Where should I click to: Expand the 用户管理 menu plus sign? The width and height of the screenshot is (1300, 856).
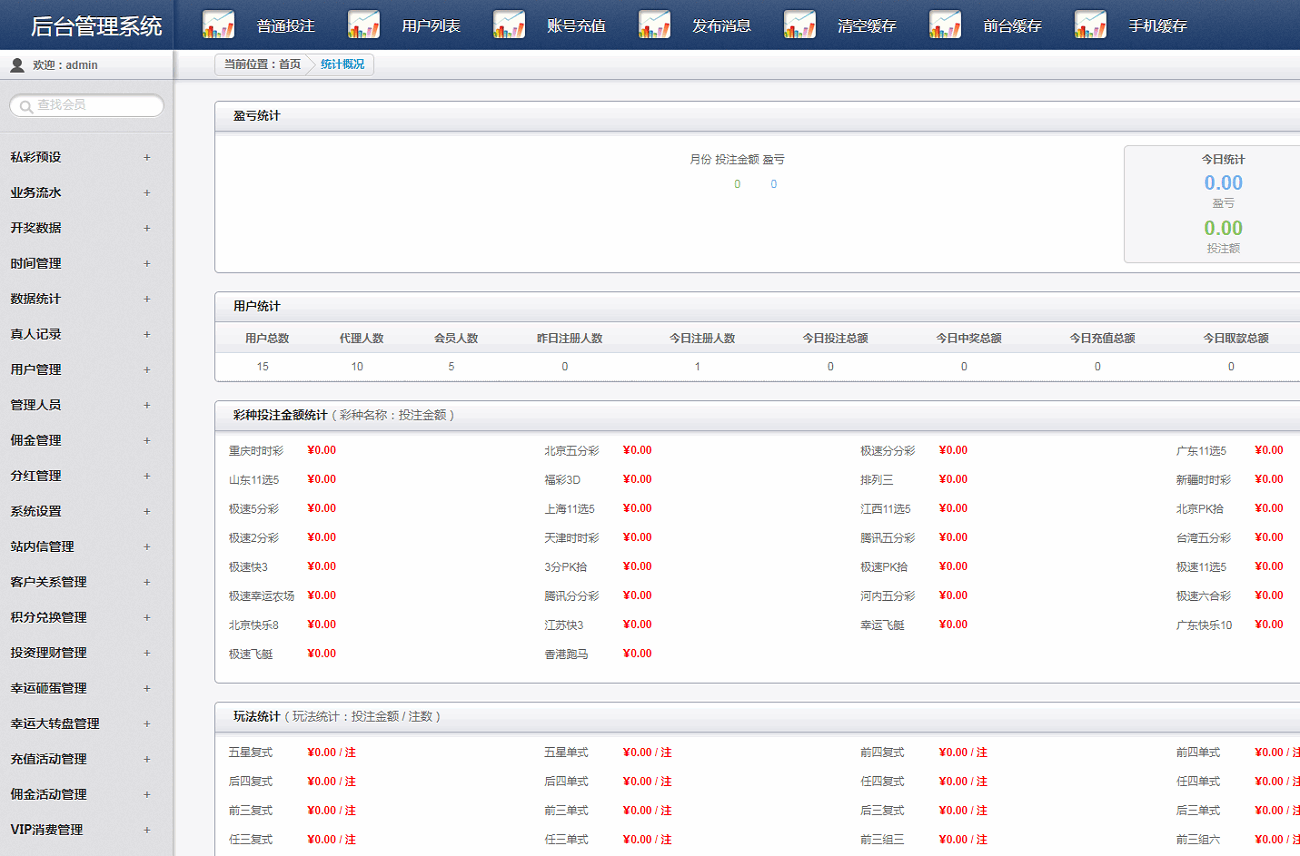click(146, 370)
